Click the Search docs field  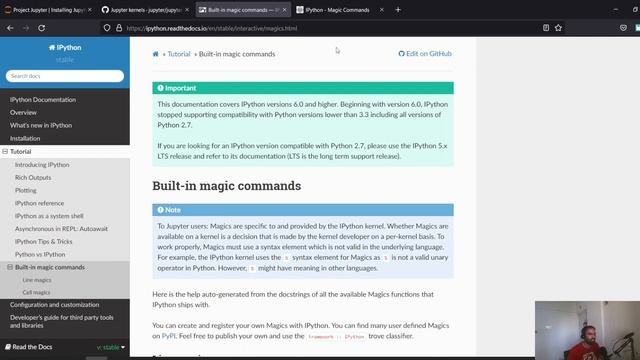click(65, 76)
